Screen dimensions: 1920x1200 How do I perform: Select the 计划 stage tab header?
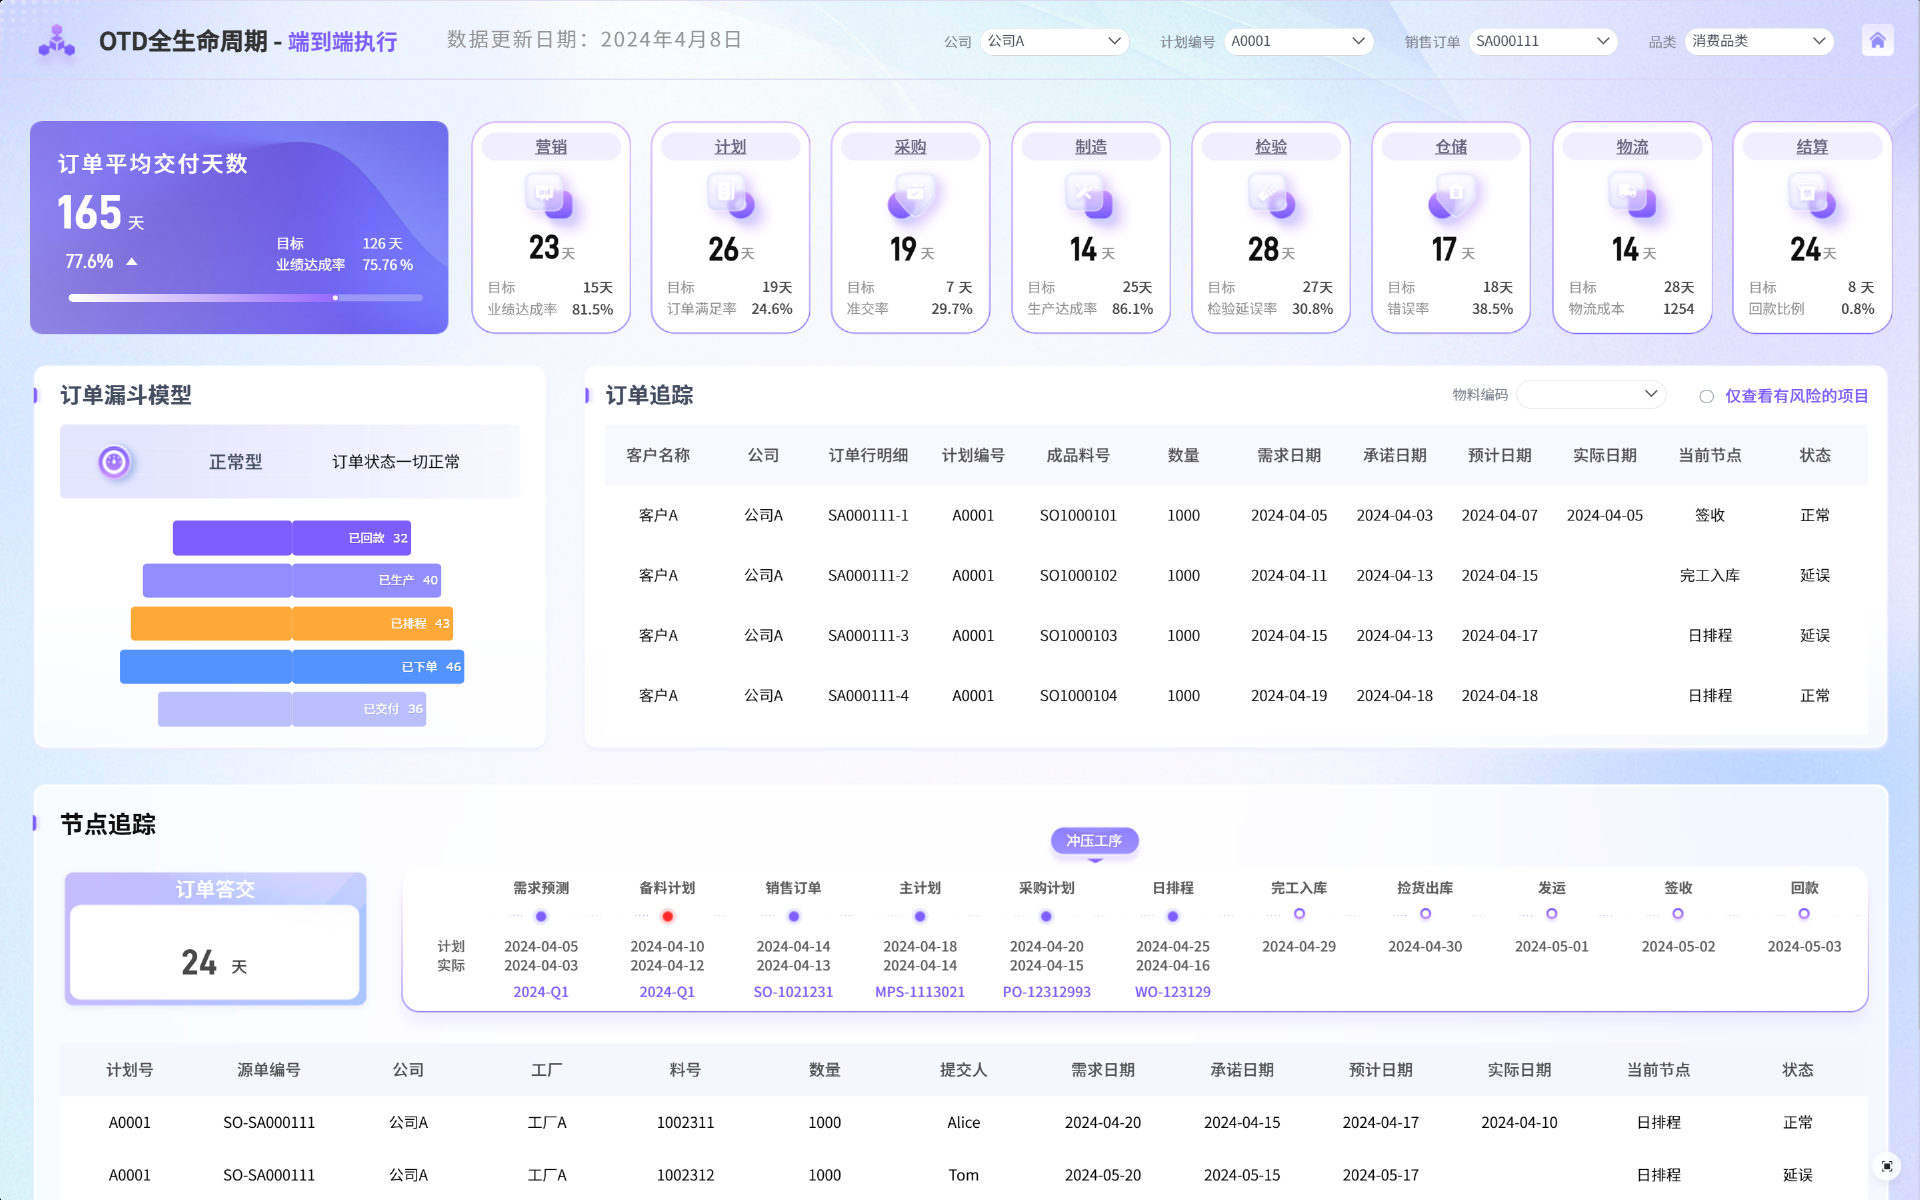(x=730, y=147)
